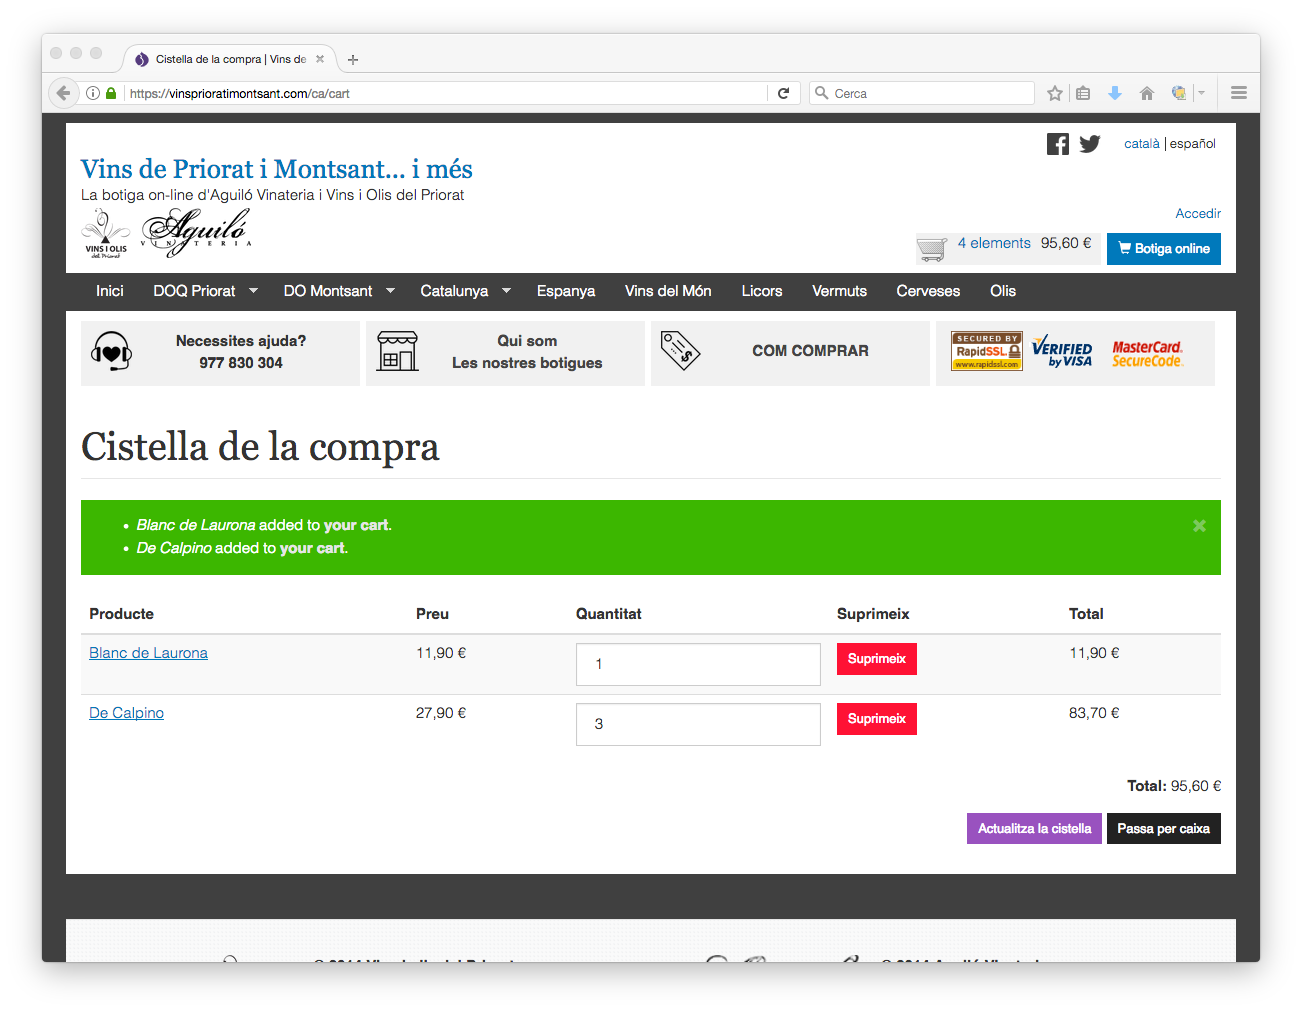Open the browser hamburger menu
Image resolution: width=1302 pixels, height=1012 pixels.
(1238, 93)
